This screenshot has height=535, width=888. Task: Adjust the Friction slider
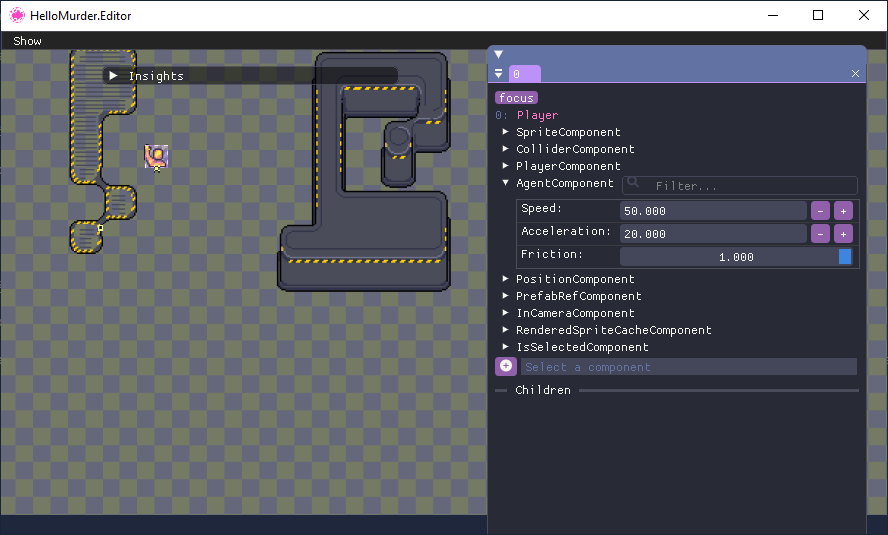pos(736,257)
